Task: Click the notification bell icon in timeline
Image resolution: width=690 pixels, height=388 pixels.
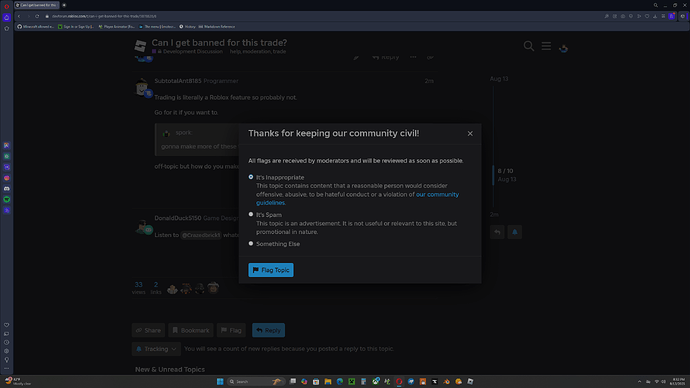Action: click(514, 232)
